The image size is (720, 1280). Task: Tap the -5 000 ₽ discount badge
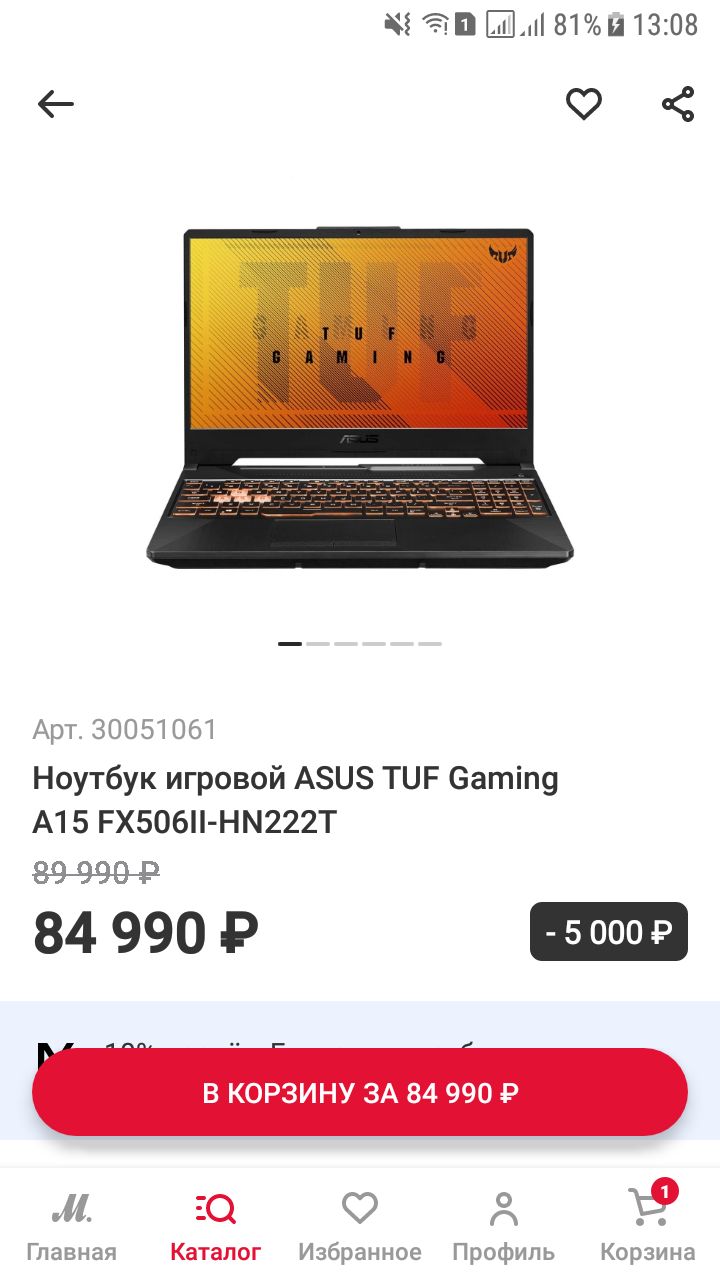(x=609, y=932)
